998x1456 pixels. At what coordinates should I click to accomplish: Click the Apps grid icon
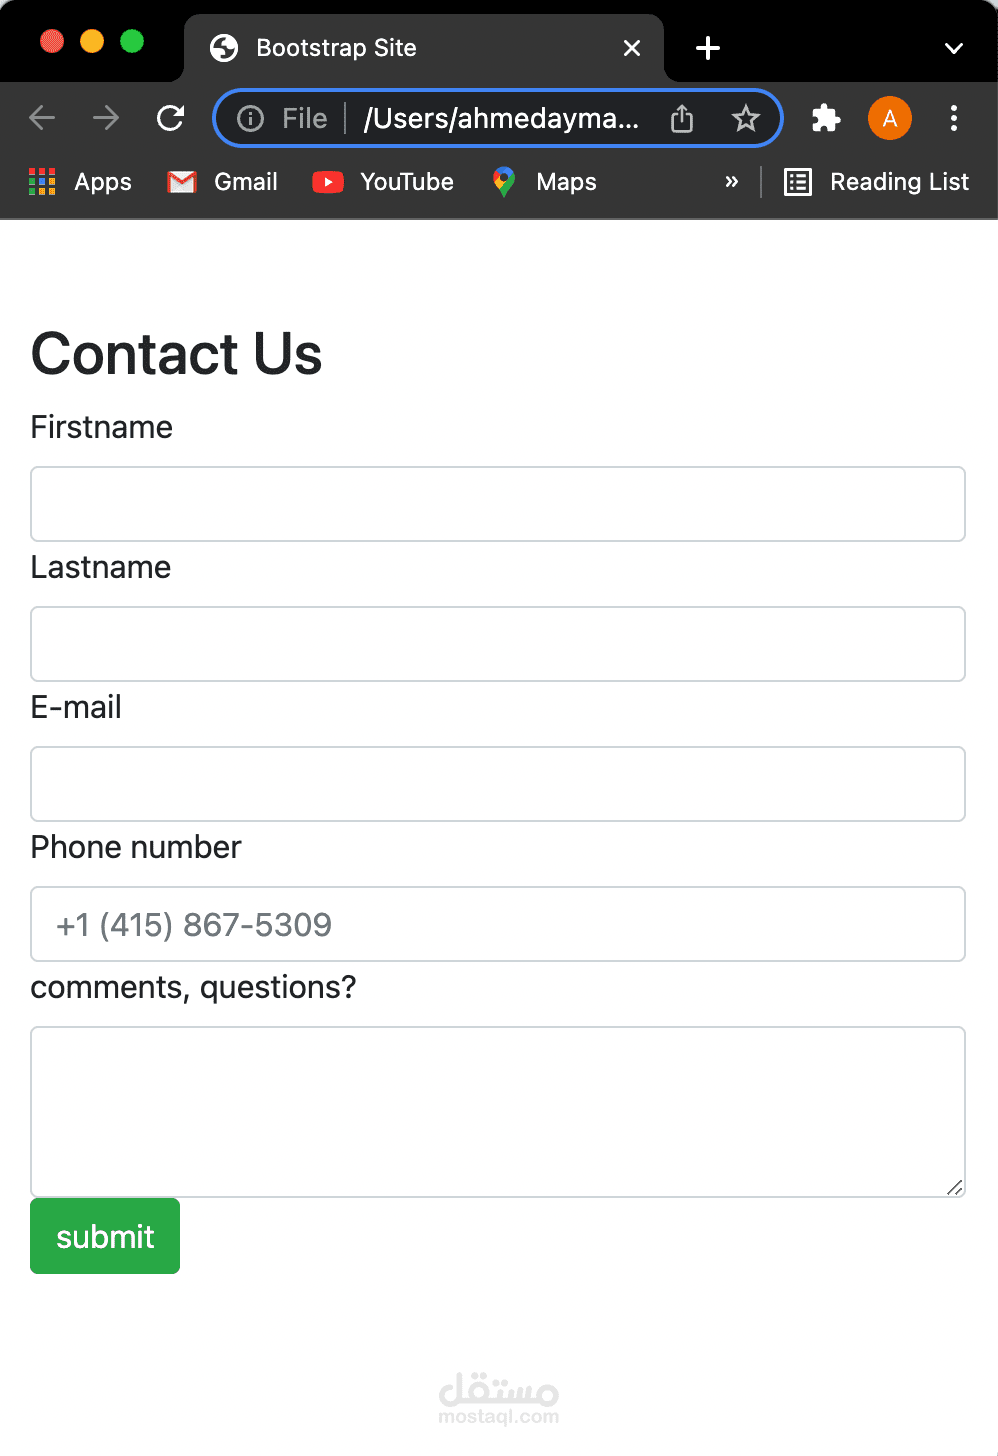42,181
